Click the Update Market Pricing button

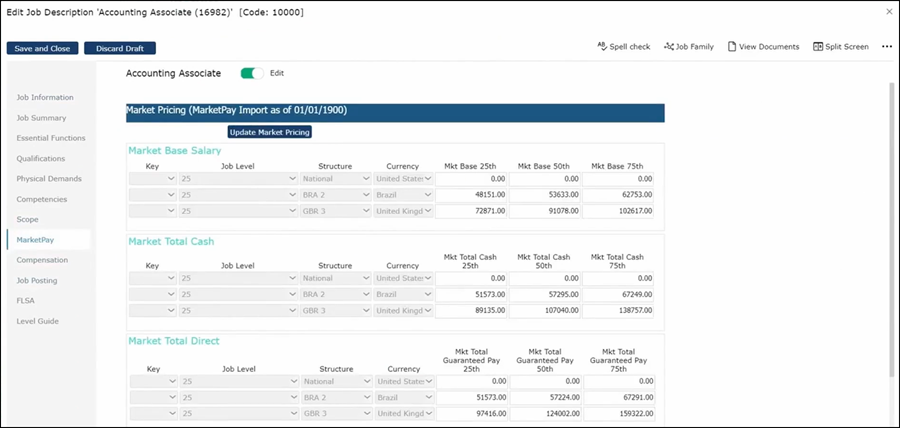point(270,132)
